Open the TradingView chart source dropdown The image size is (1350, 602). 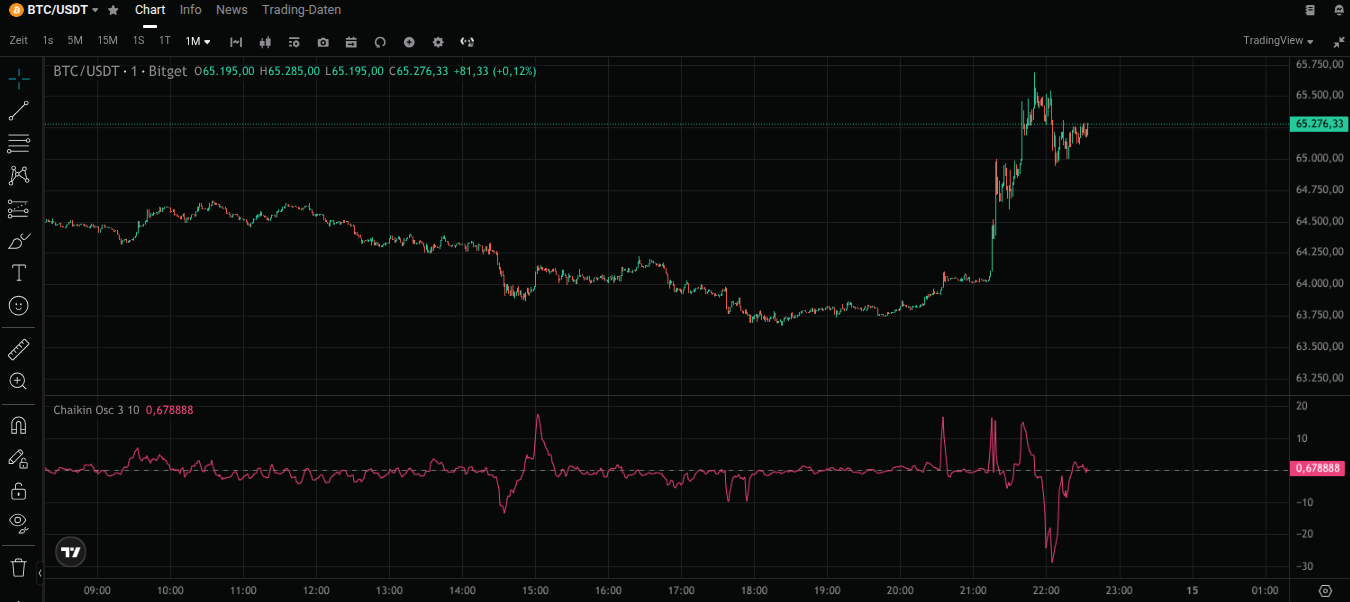(1278, 41)
